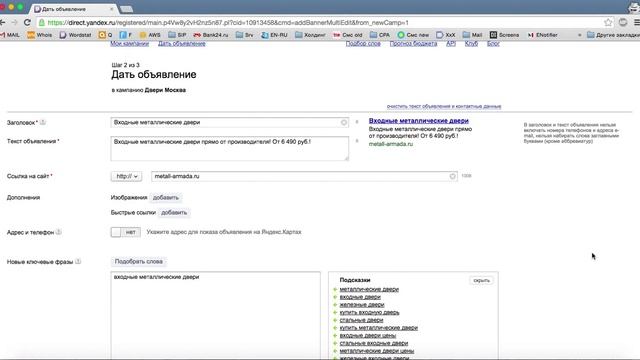This screenshot has width=640, height=360.
Task: Click the Подобрать слова button
Action: coord(139,262)
